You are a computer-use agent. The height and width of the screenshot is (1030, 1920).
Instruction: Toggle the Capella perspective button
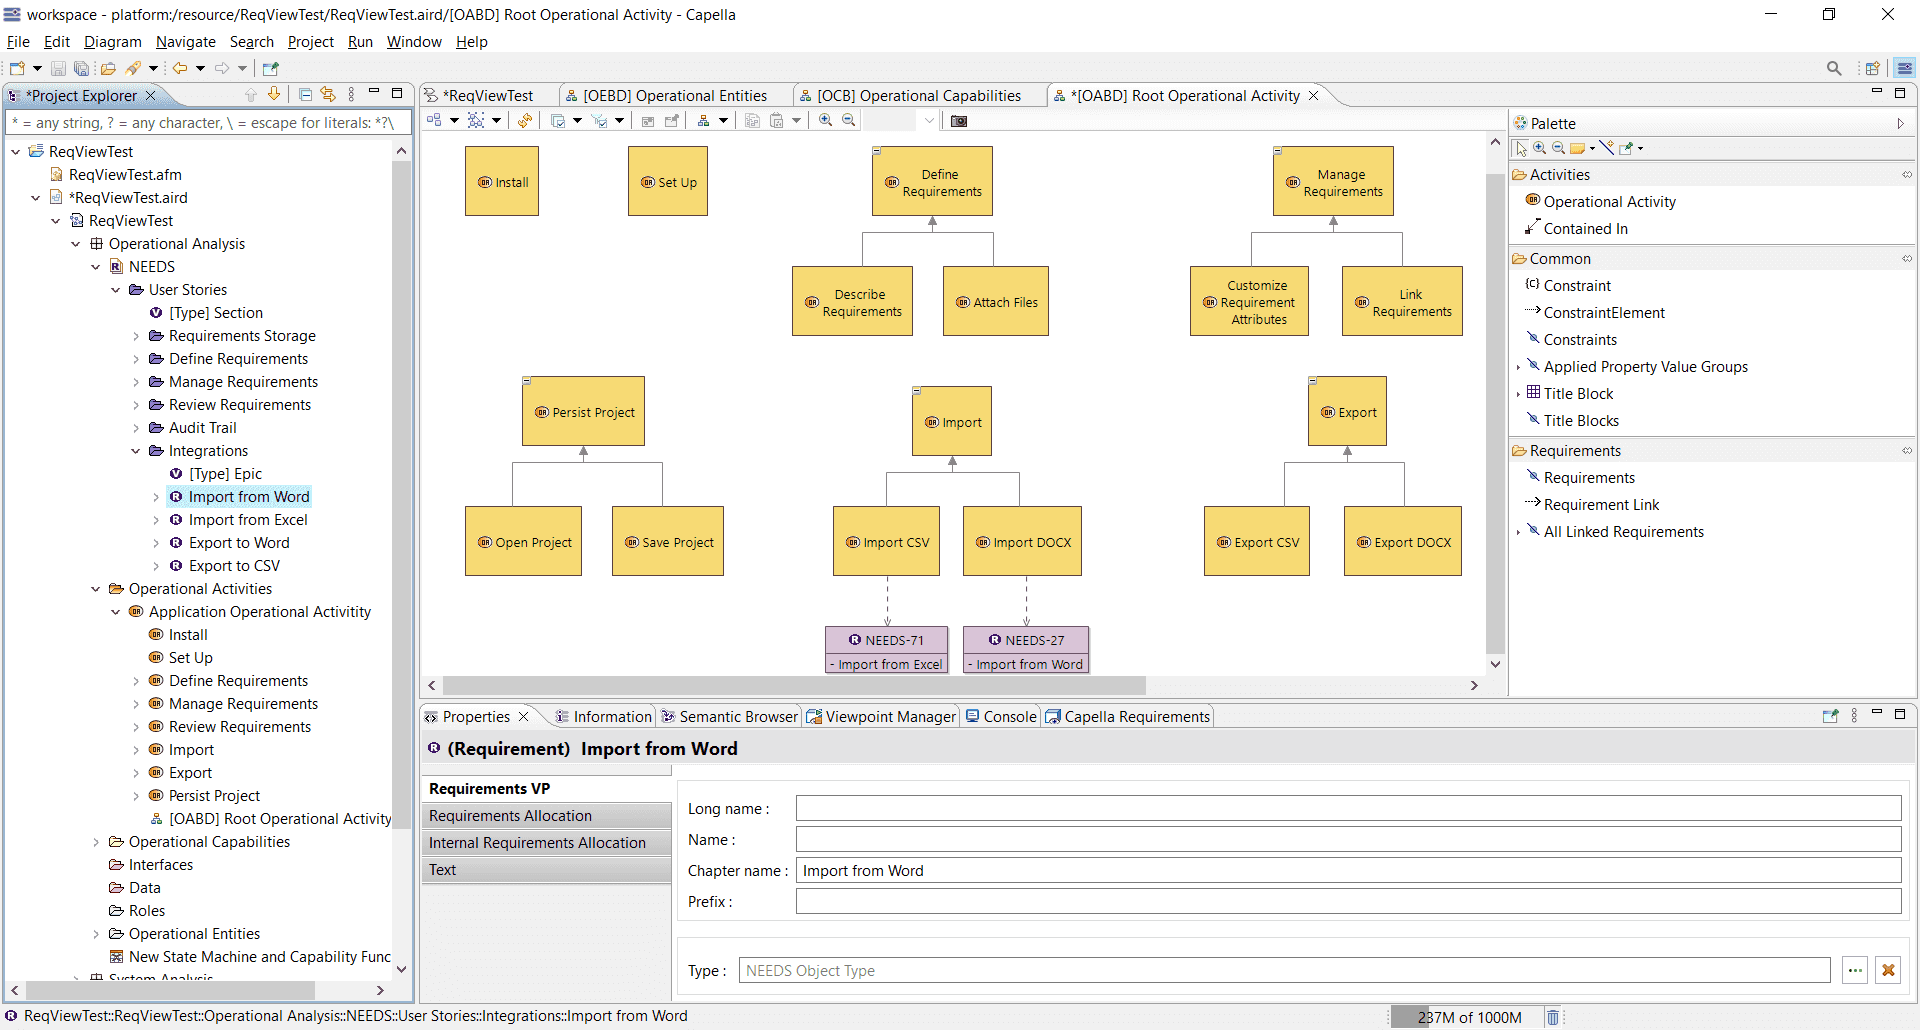[1905, 68]
